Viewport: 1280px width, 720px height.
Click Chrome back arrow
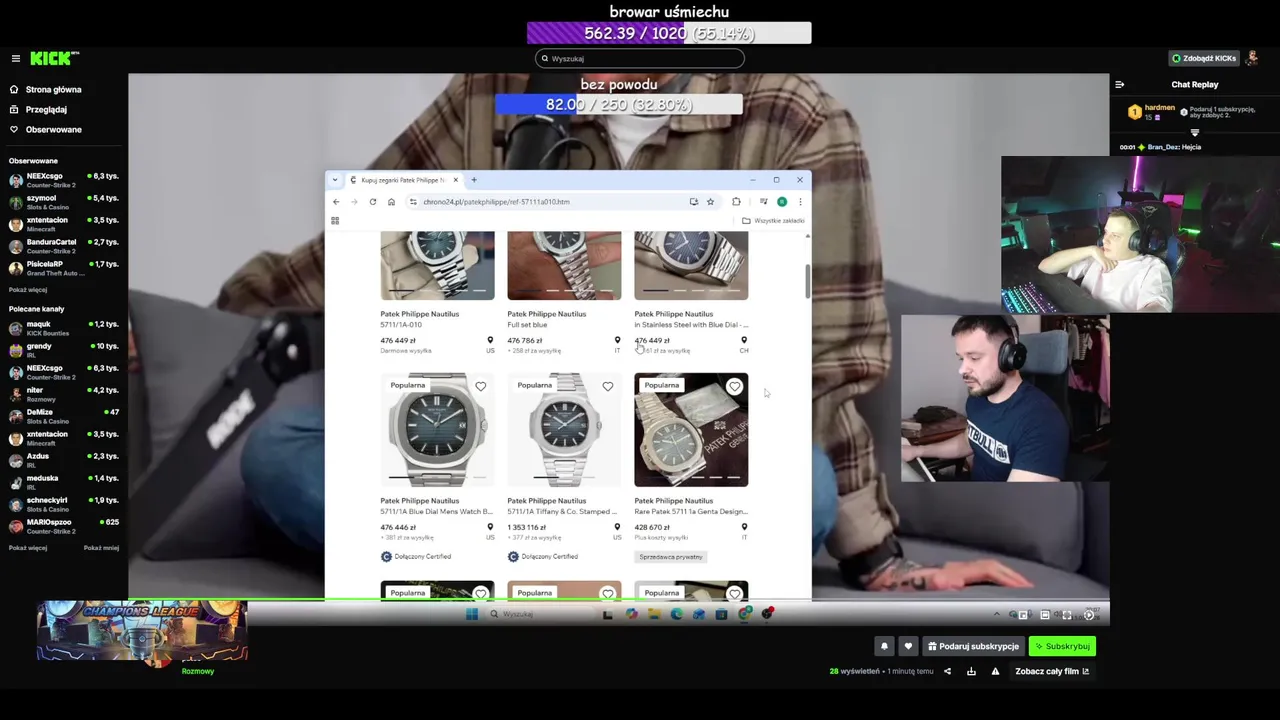pyautogui.click(x=336, y=202)
